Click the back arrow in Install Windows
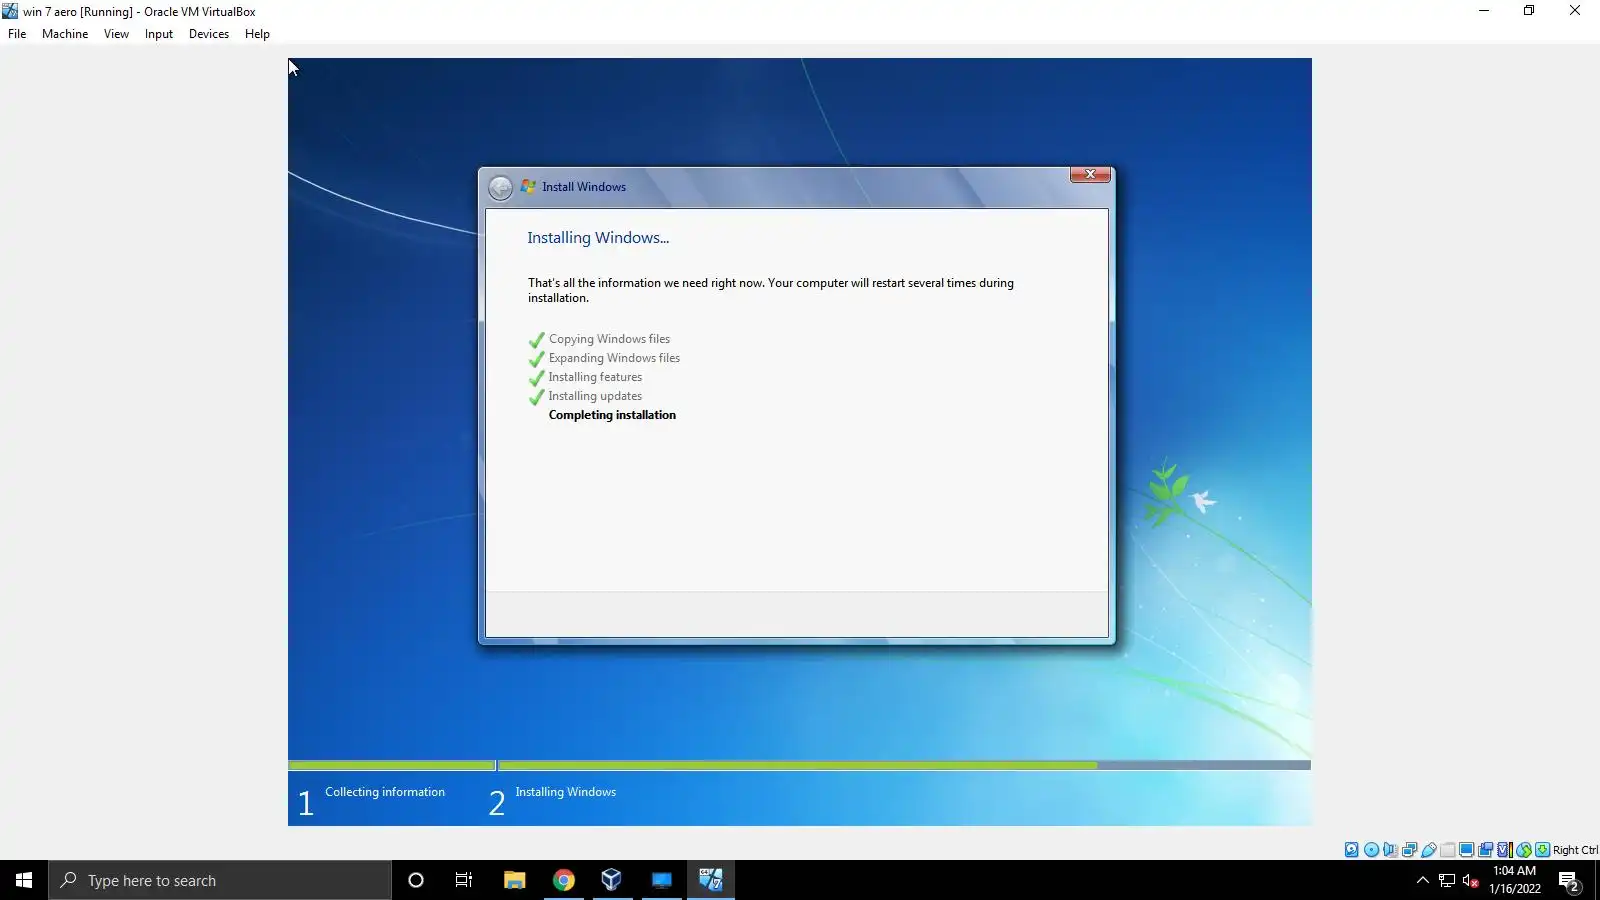The image size is (1600, 900). 500,187
